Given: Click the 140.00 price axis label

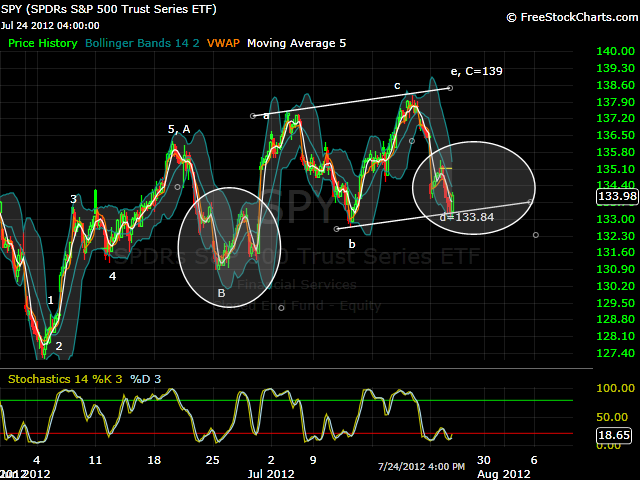Looking at the screenshot, I should (x=616, y=51).
